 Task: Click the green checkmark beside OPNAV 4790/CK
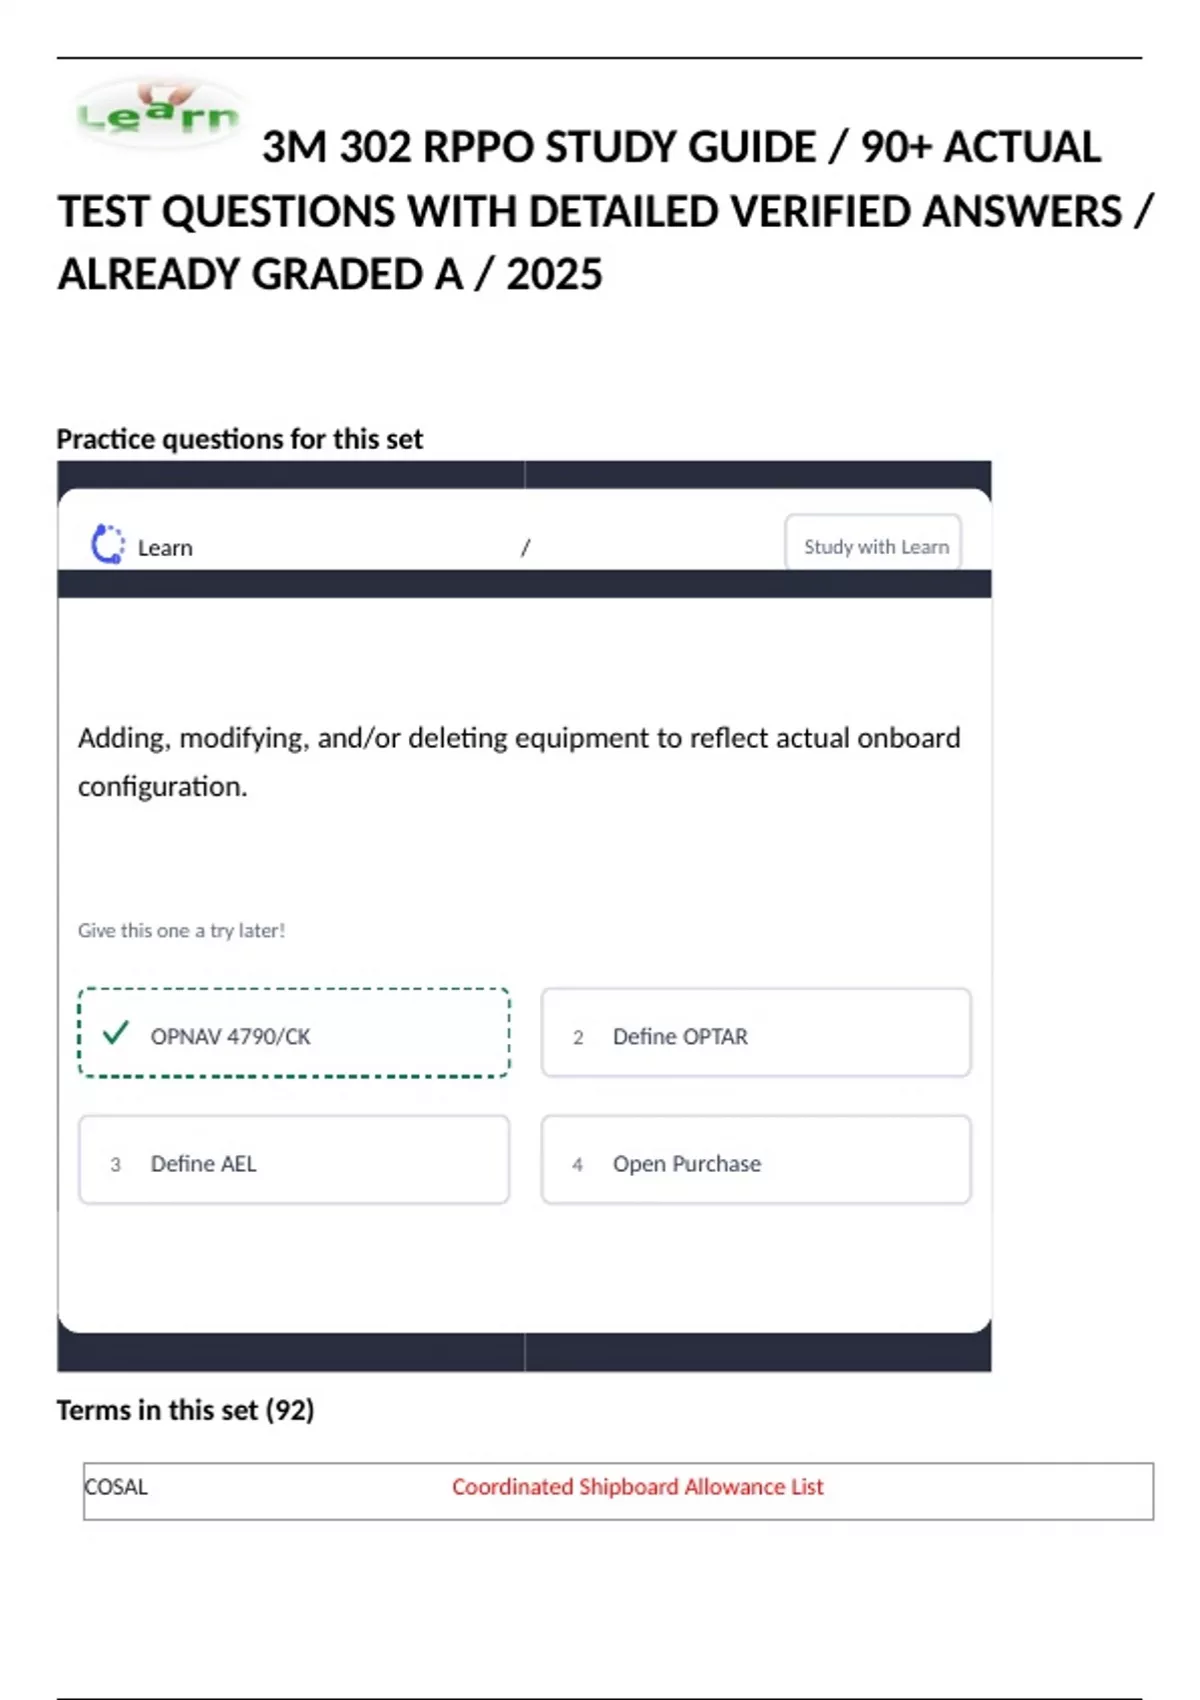point(116,1032)
